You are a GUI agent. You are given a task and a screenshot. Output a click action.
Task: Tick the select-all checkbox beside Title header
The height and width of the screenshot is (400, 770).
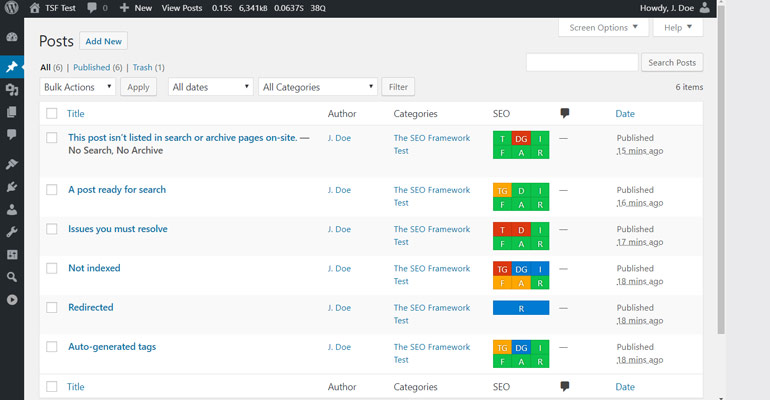(x=52, y=114)
